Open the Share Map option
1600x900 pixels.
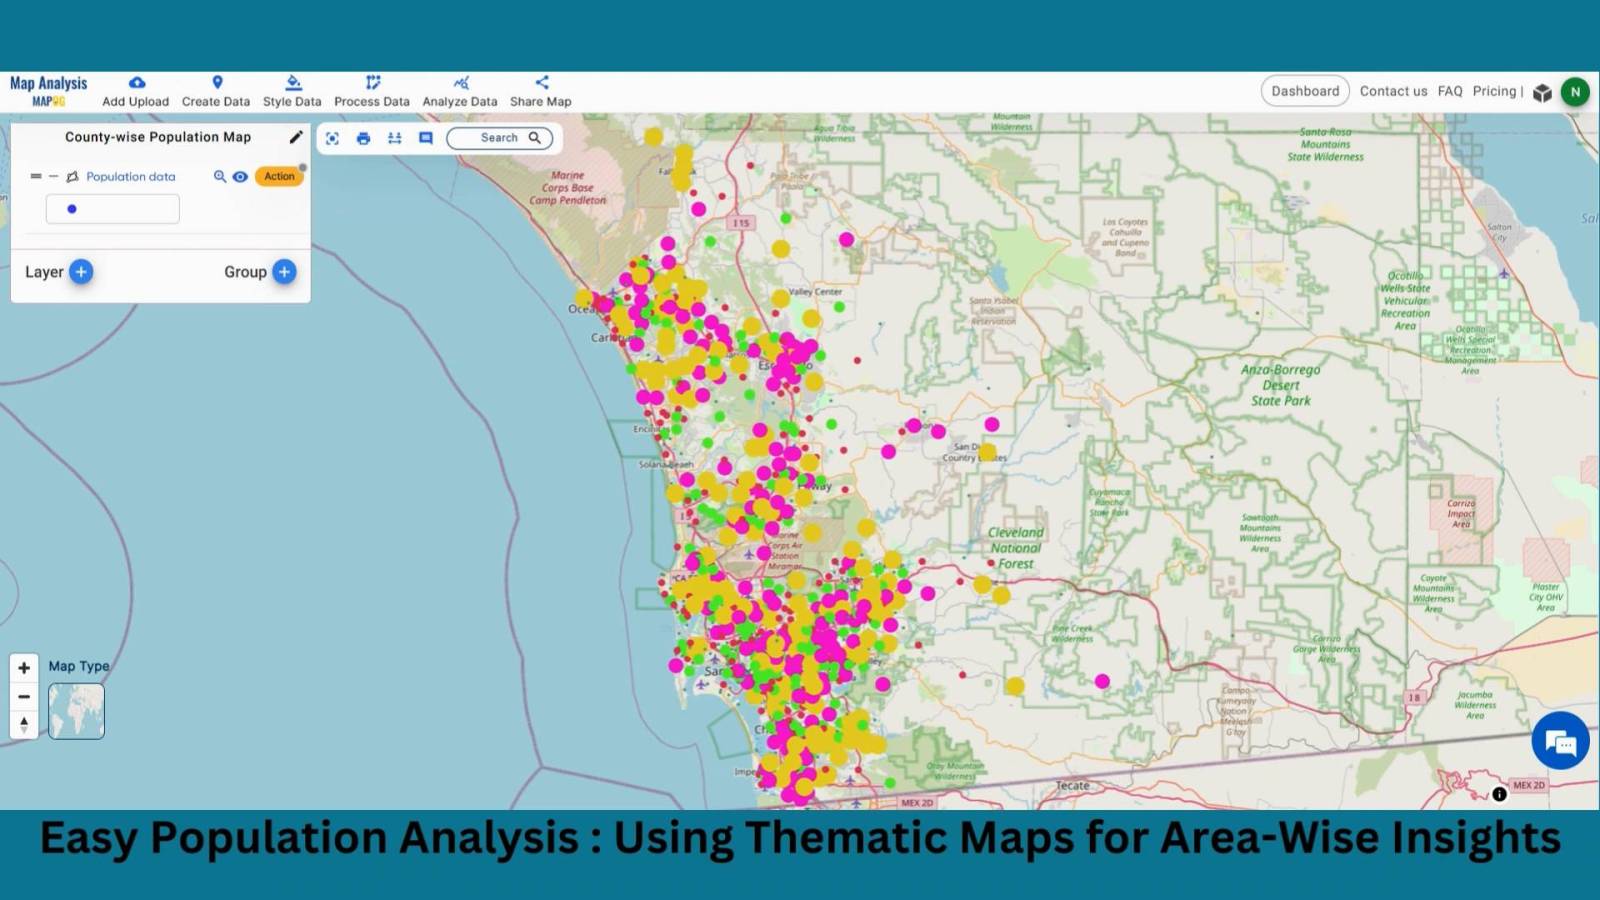[x=540, y=90]
